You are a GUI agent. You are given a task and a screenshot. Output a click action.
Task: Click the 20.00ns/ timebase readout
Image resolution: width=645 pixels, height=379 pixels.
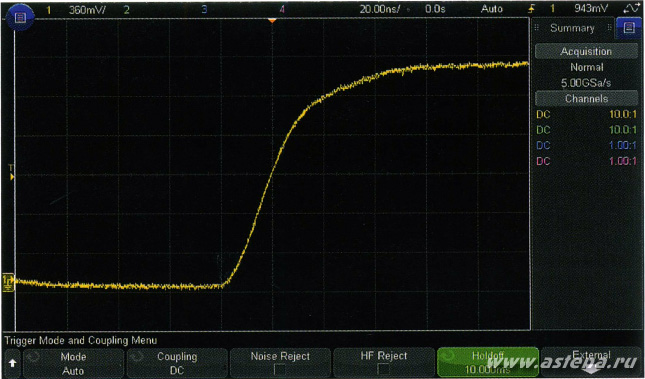point(379,9)
